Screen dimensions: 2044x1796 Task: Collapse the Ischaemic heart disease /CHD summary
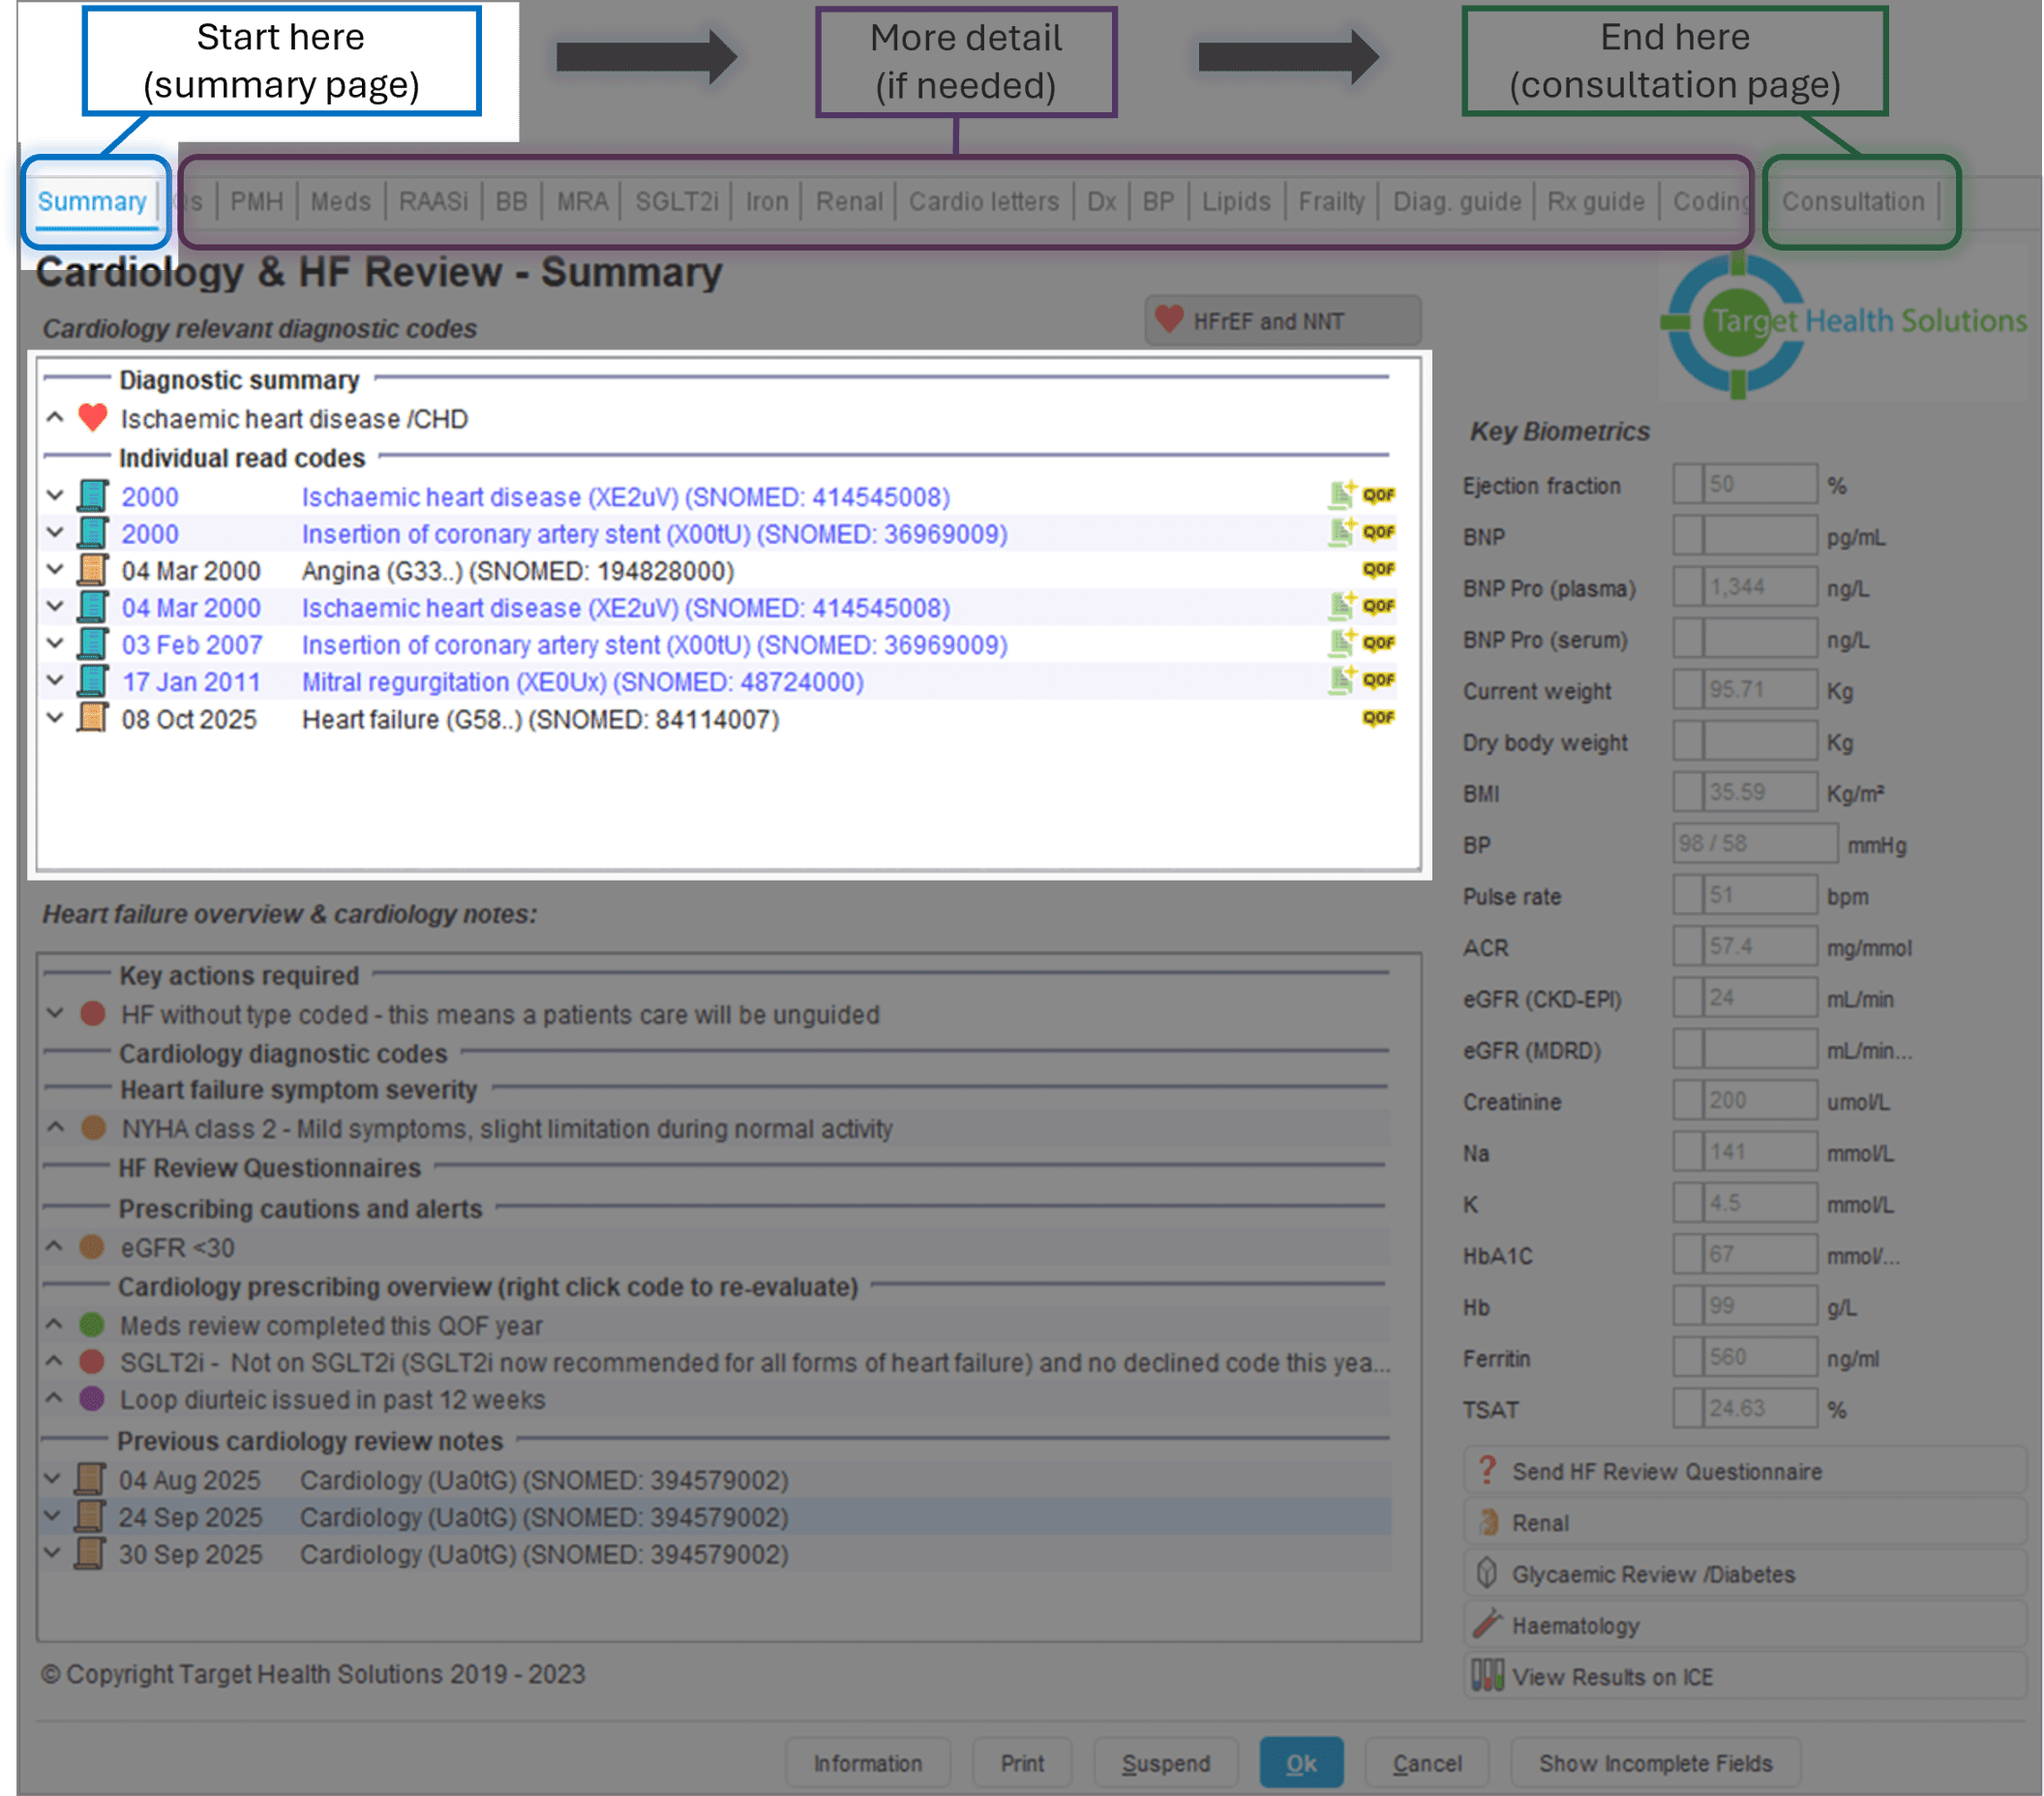55,418
